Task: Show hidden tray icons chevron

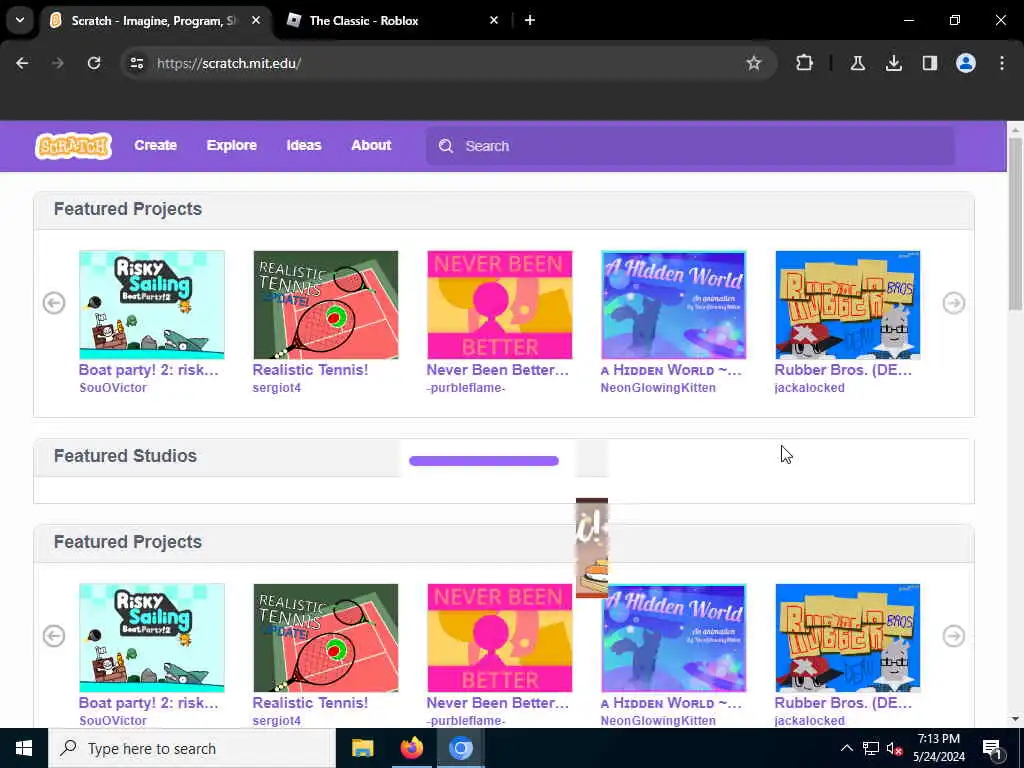Action: [846, 748]
